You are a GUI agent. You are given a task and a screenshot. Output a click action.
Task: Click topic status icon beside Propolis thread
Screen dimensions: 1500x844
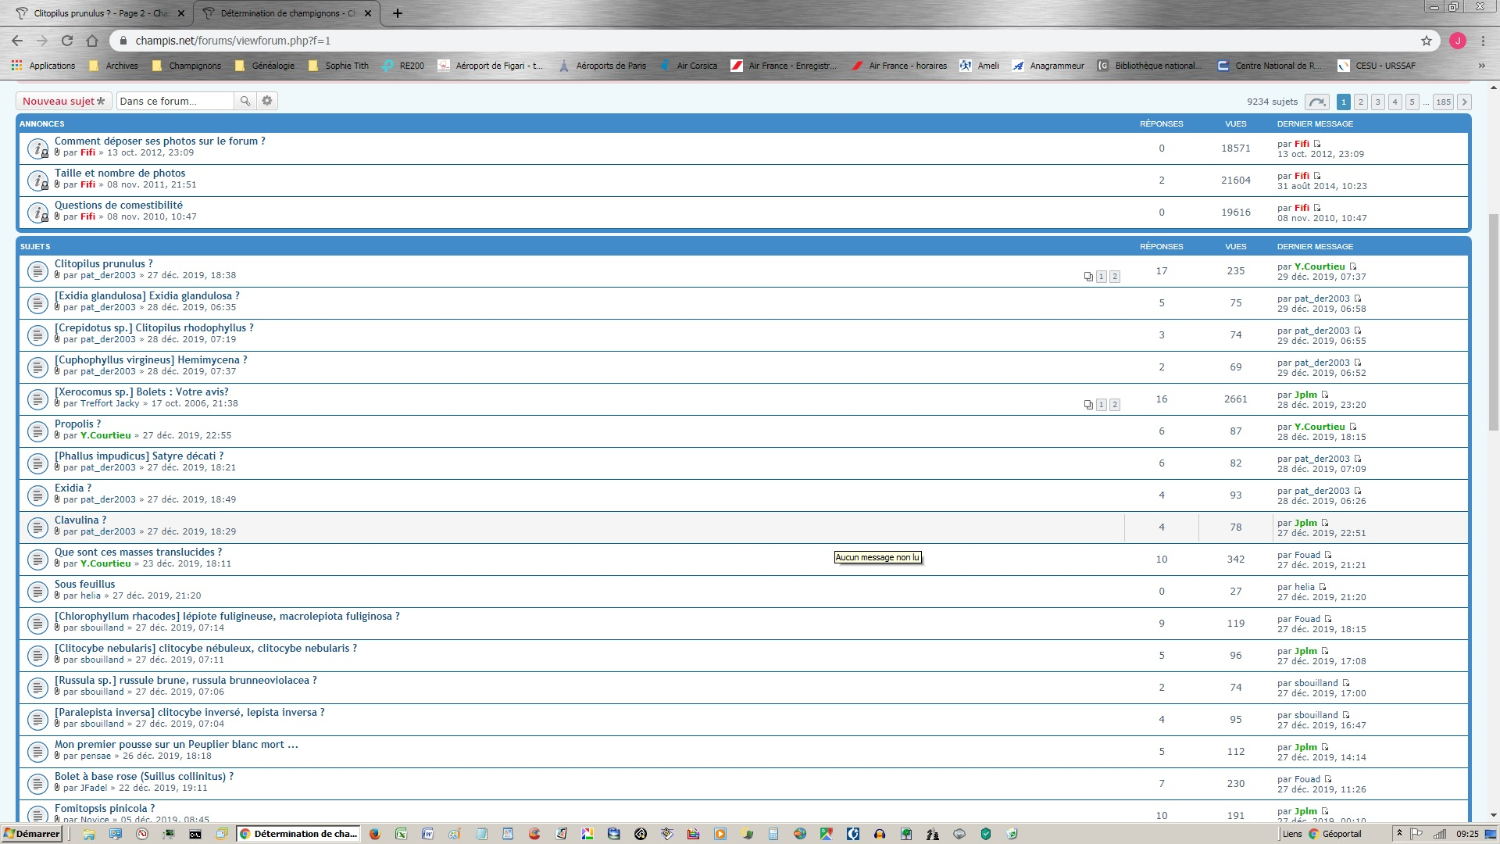37,431
